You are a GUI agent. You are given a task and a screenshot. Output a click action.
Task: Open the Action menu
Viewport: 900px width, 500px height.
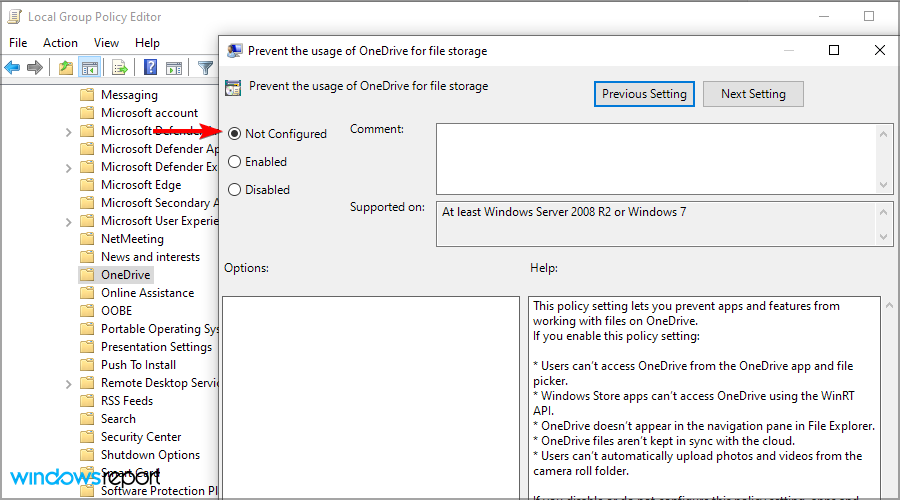click(x=60, y=42)
